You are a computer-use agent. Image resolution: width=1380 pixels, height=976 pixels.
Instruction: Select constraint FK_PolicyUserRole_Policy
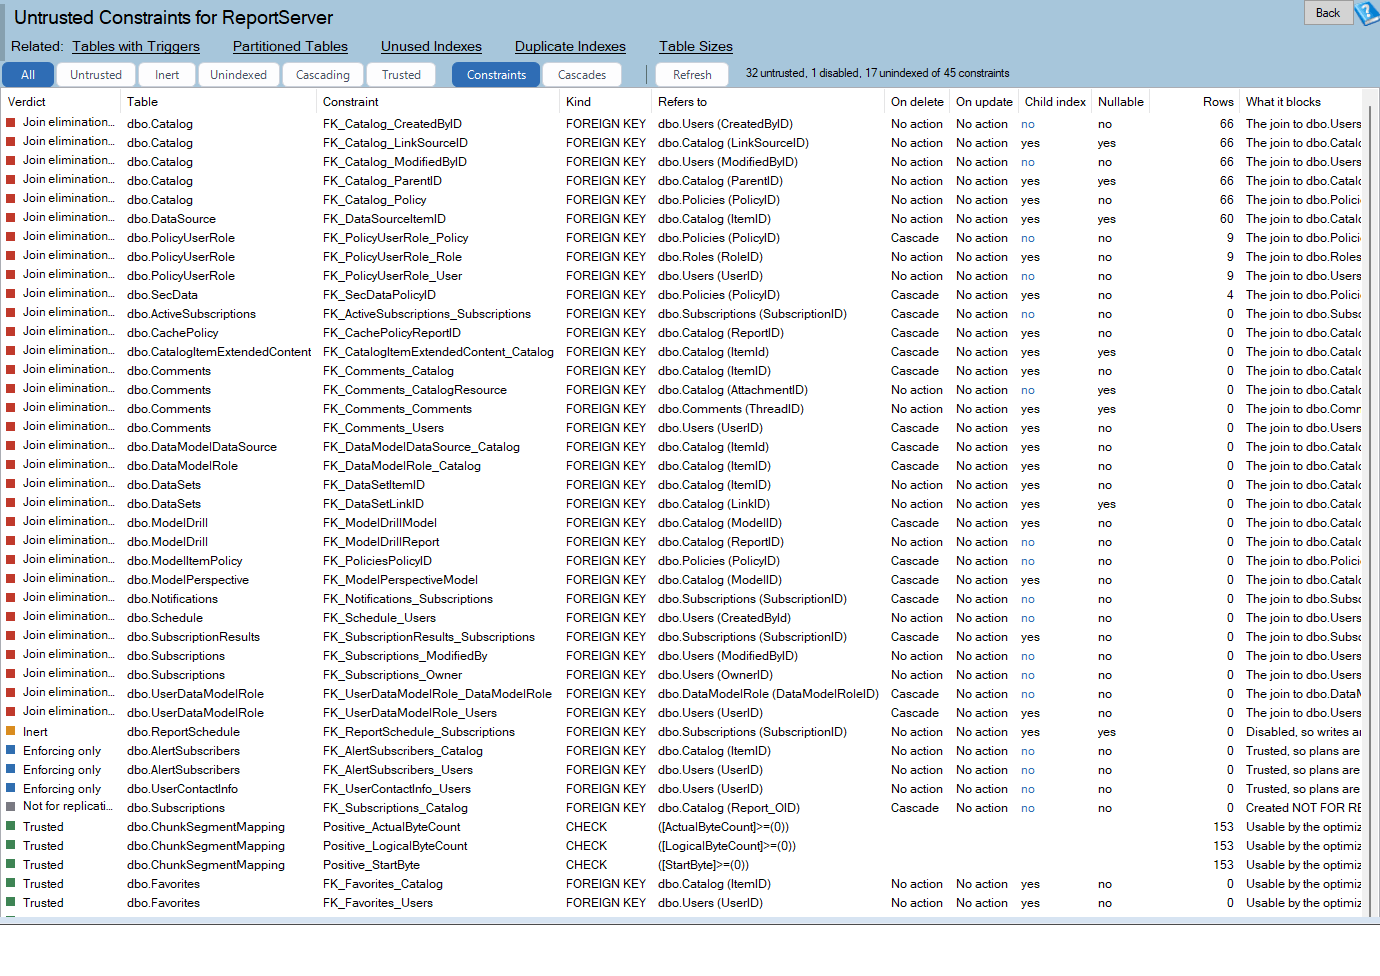tap(395, 238)
